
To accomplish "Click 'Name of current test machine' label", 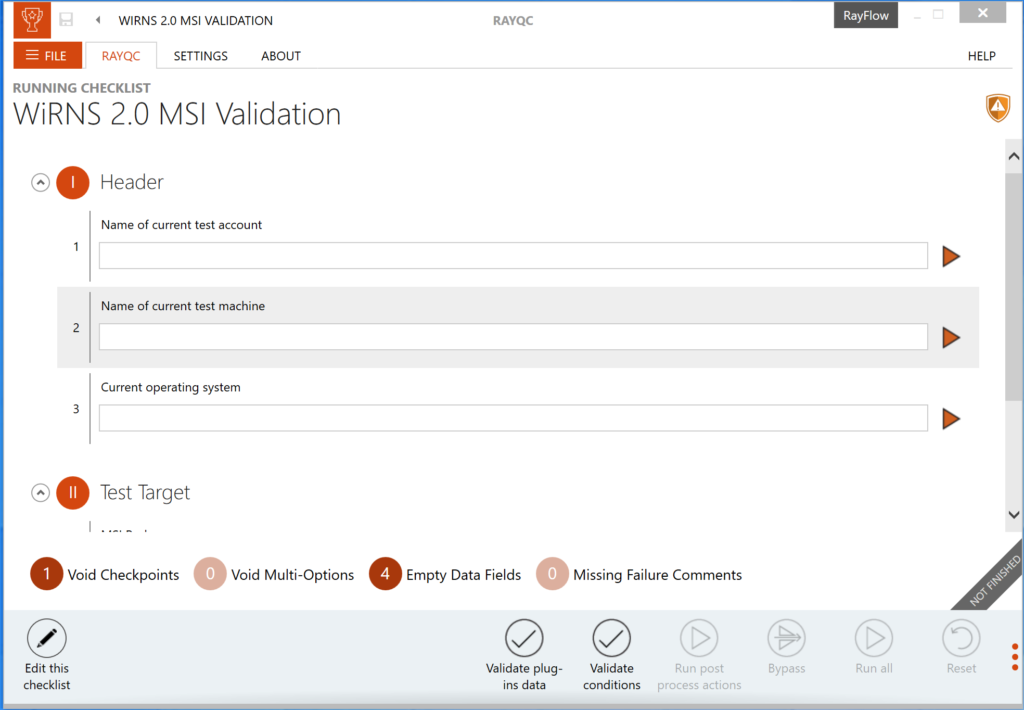I will pyautogui.click(x=183, y=306).
